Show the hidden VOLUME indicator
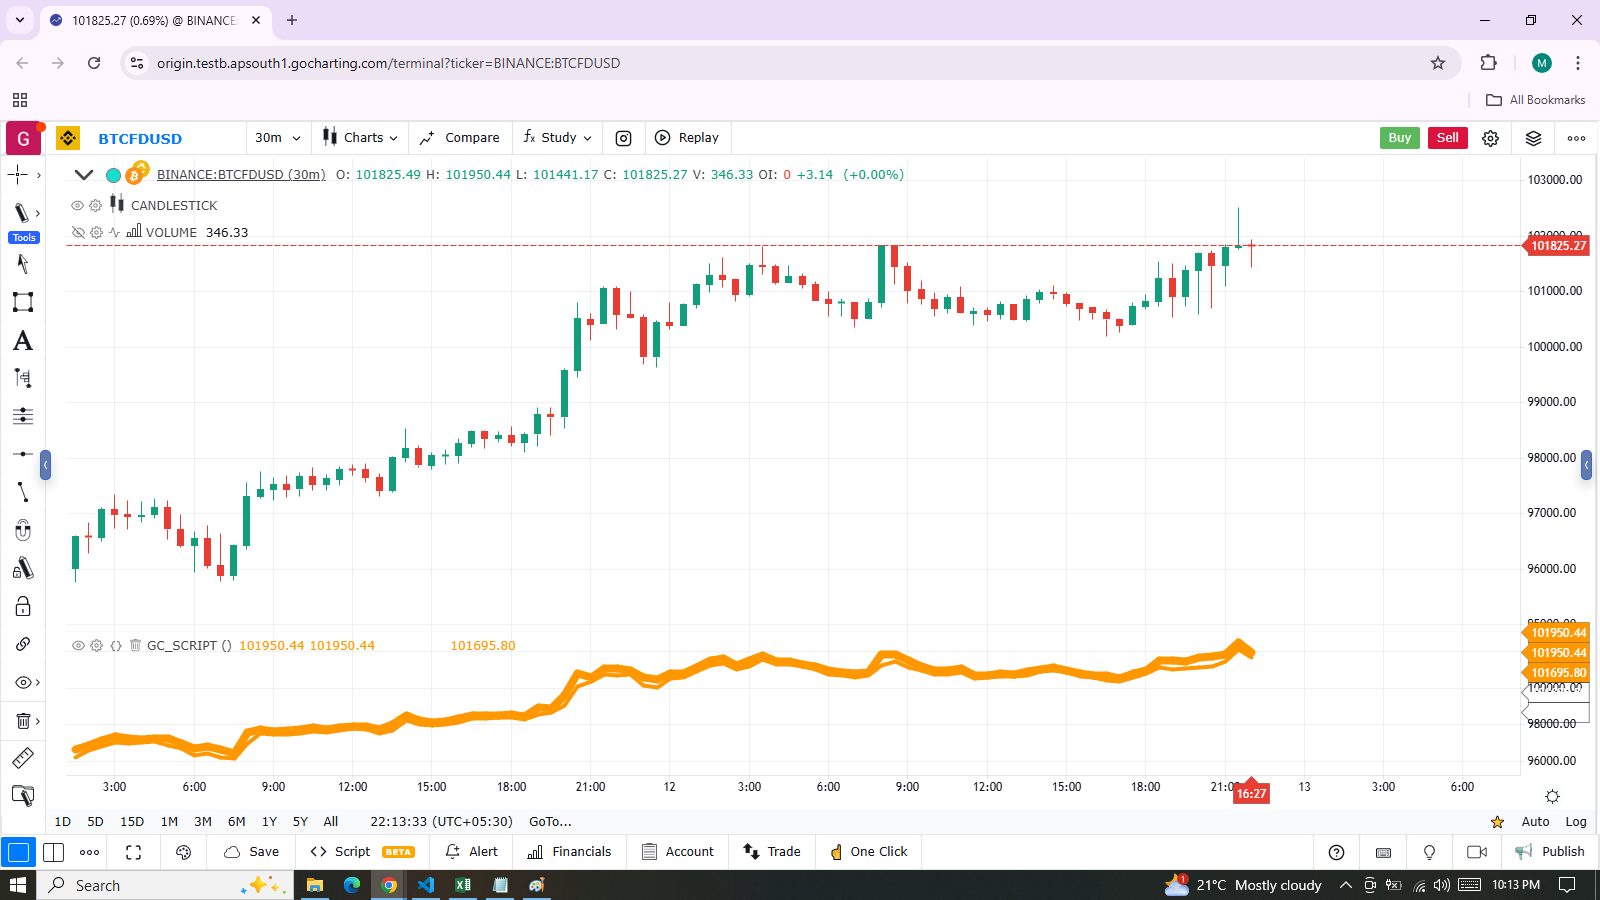 click(77, 232)
